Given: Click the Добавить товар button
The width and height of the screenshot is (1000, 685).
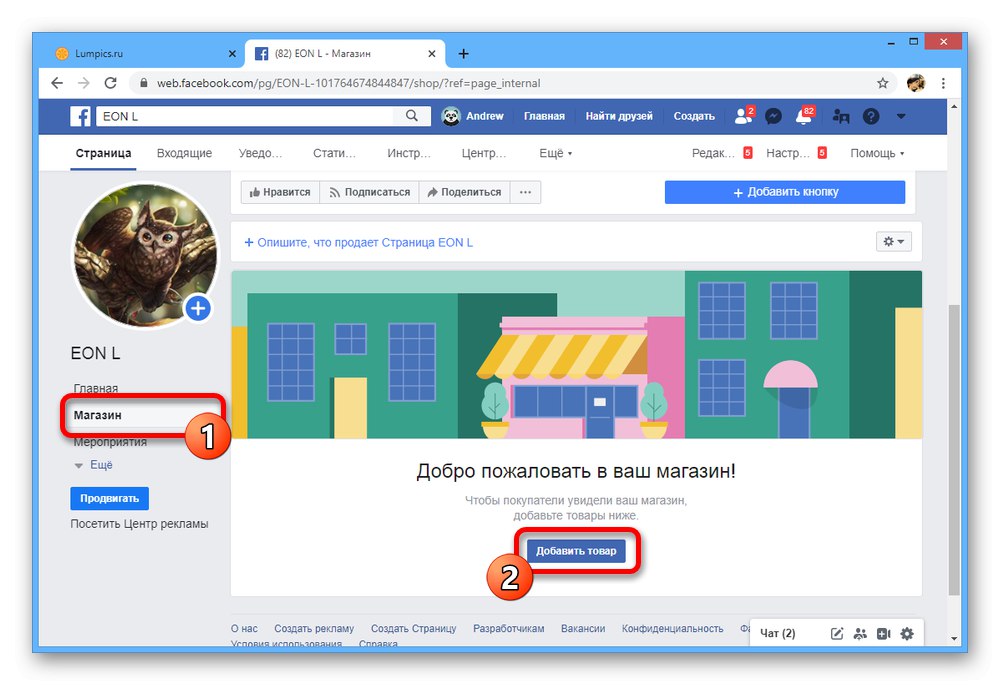Looking at the screenshot, I should point(576,550).
